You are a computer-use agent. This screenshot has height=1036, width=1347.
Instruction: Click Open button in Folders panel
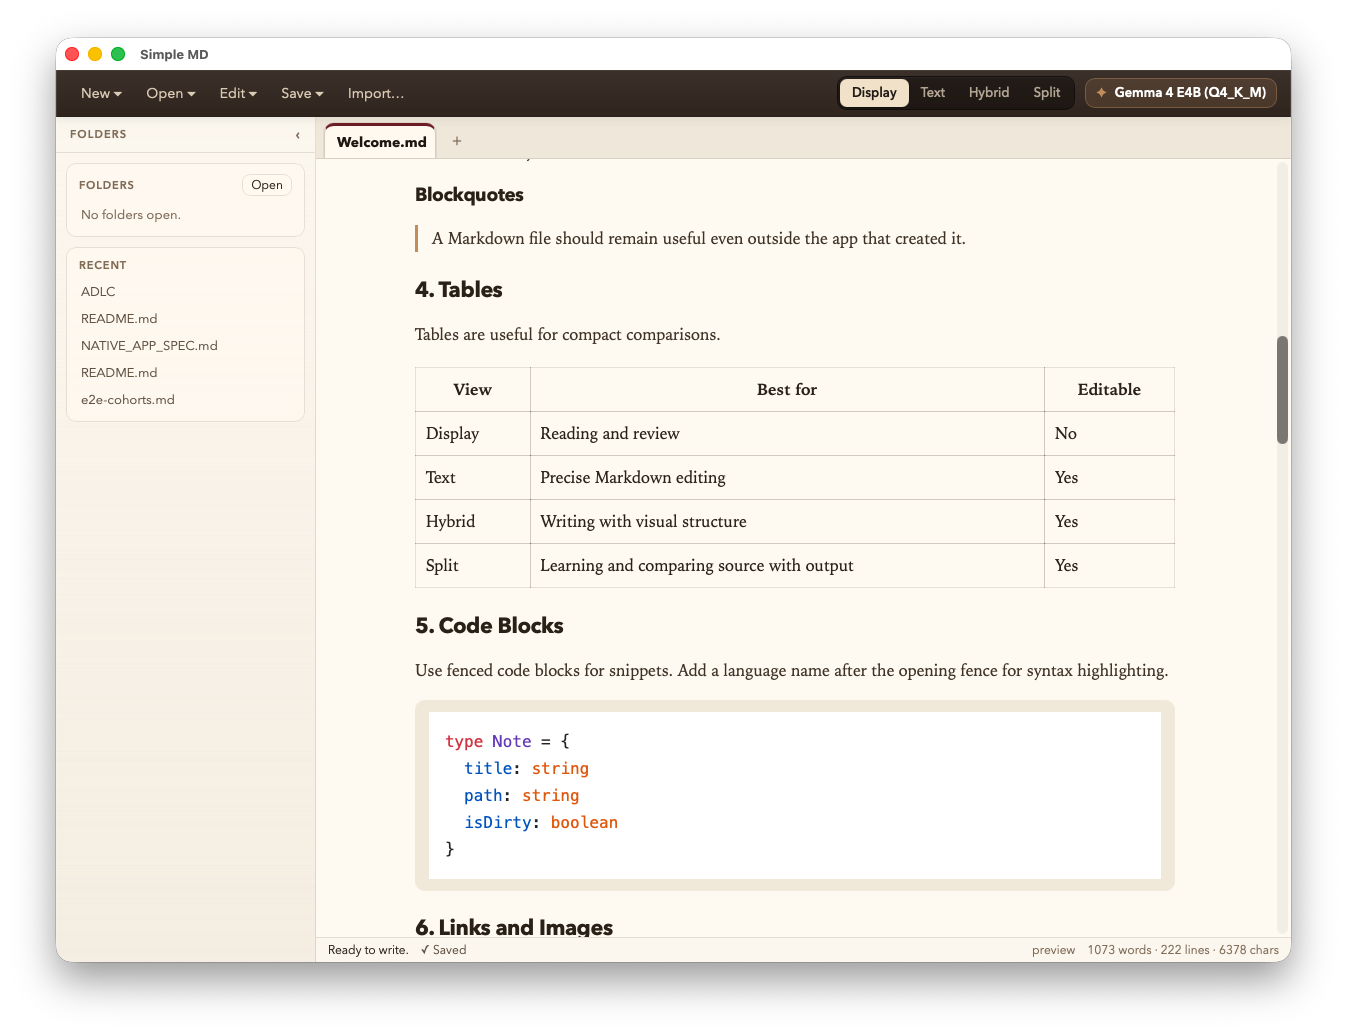coord(267,185)
